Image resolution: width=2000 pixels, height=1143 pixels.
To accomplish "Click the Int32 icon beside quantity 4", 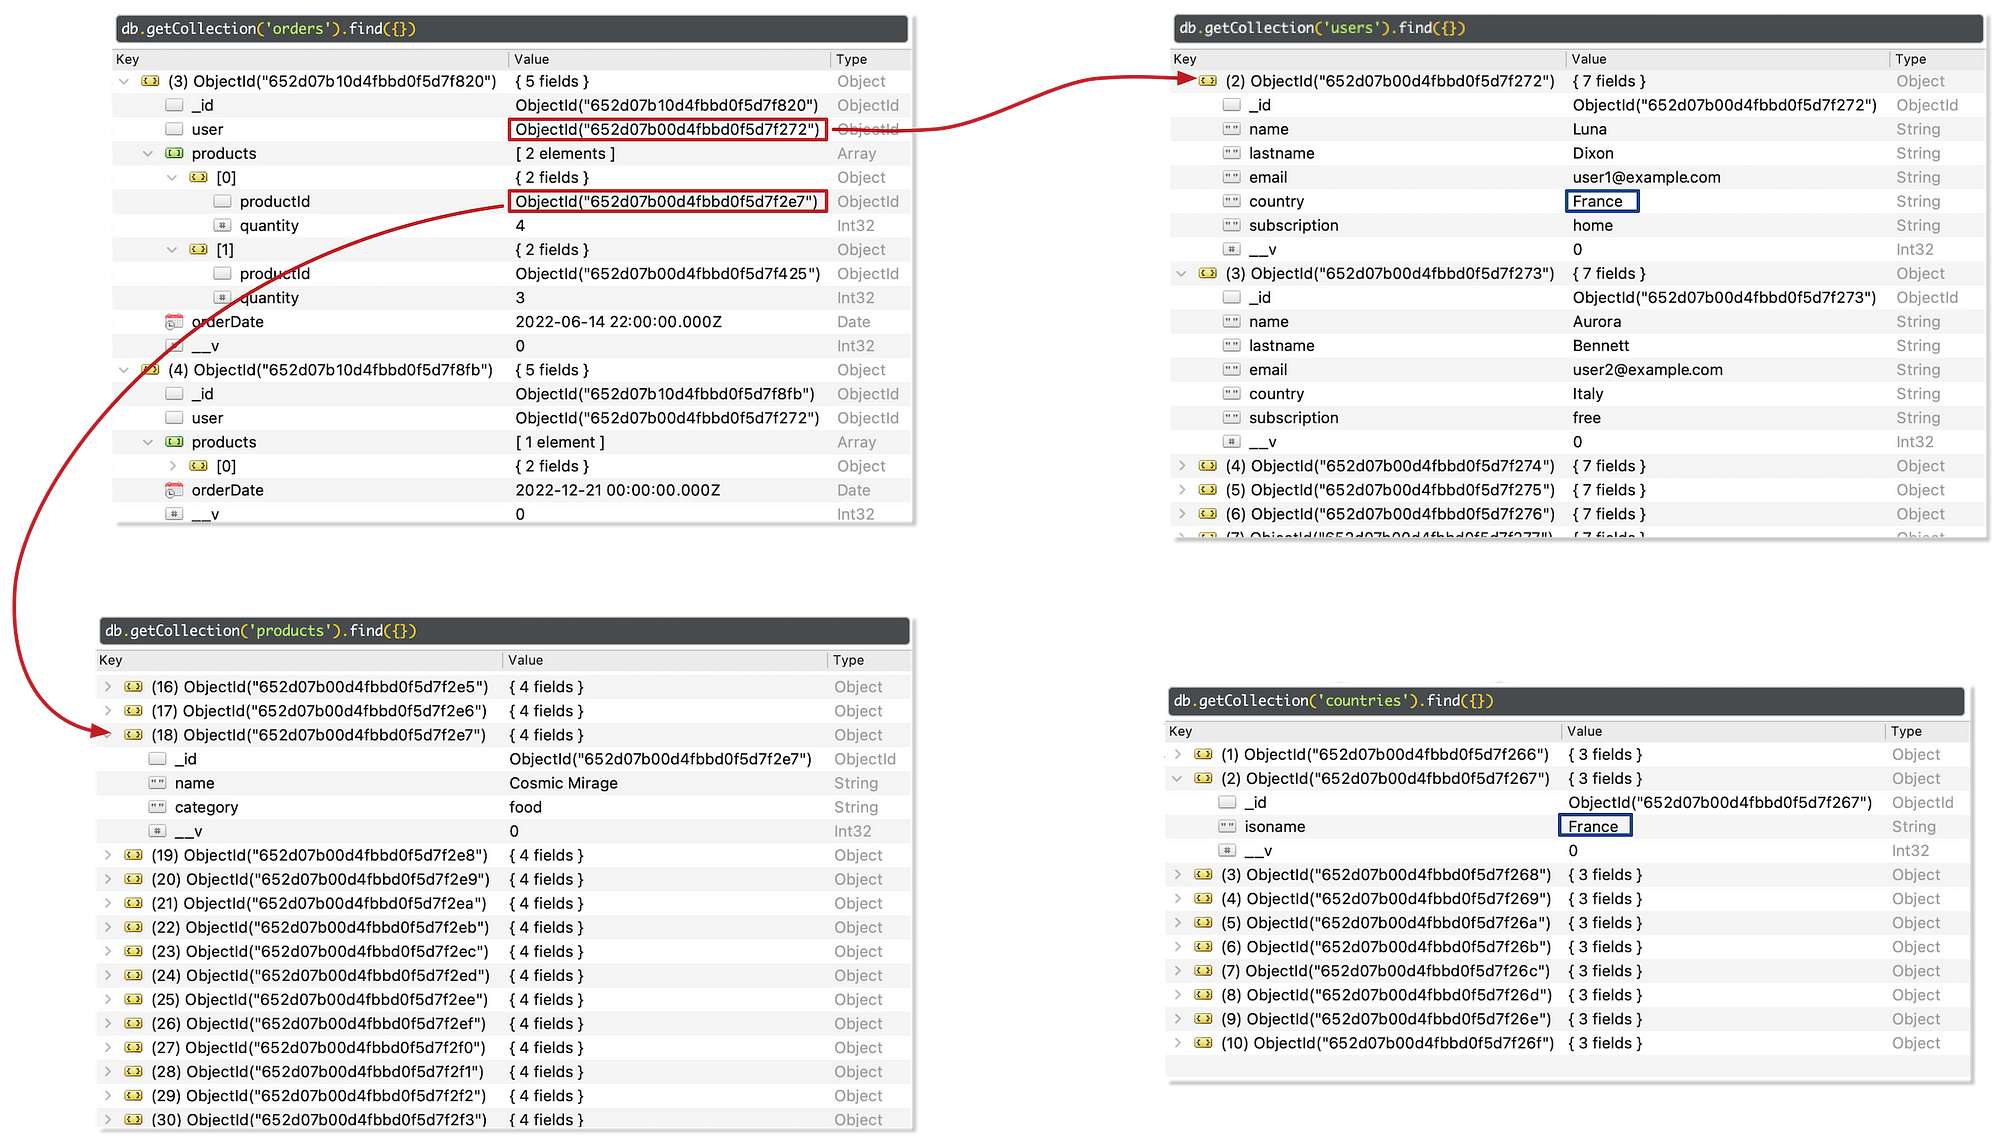I will pos(222,226).
